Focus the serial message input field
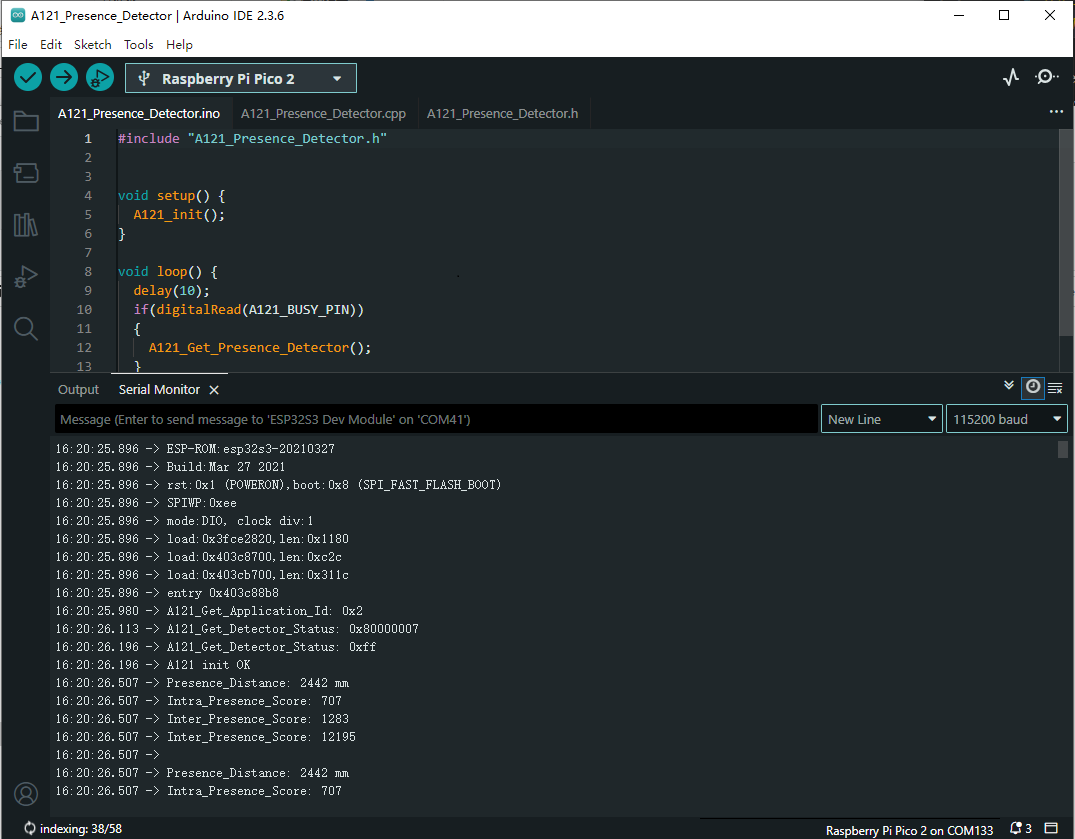Image resolution: width=1075 pixels, height=839 pixels. 436,419
